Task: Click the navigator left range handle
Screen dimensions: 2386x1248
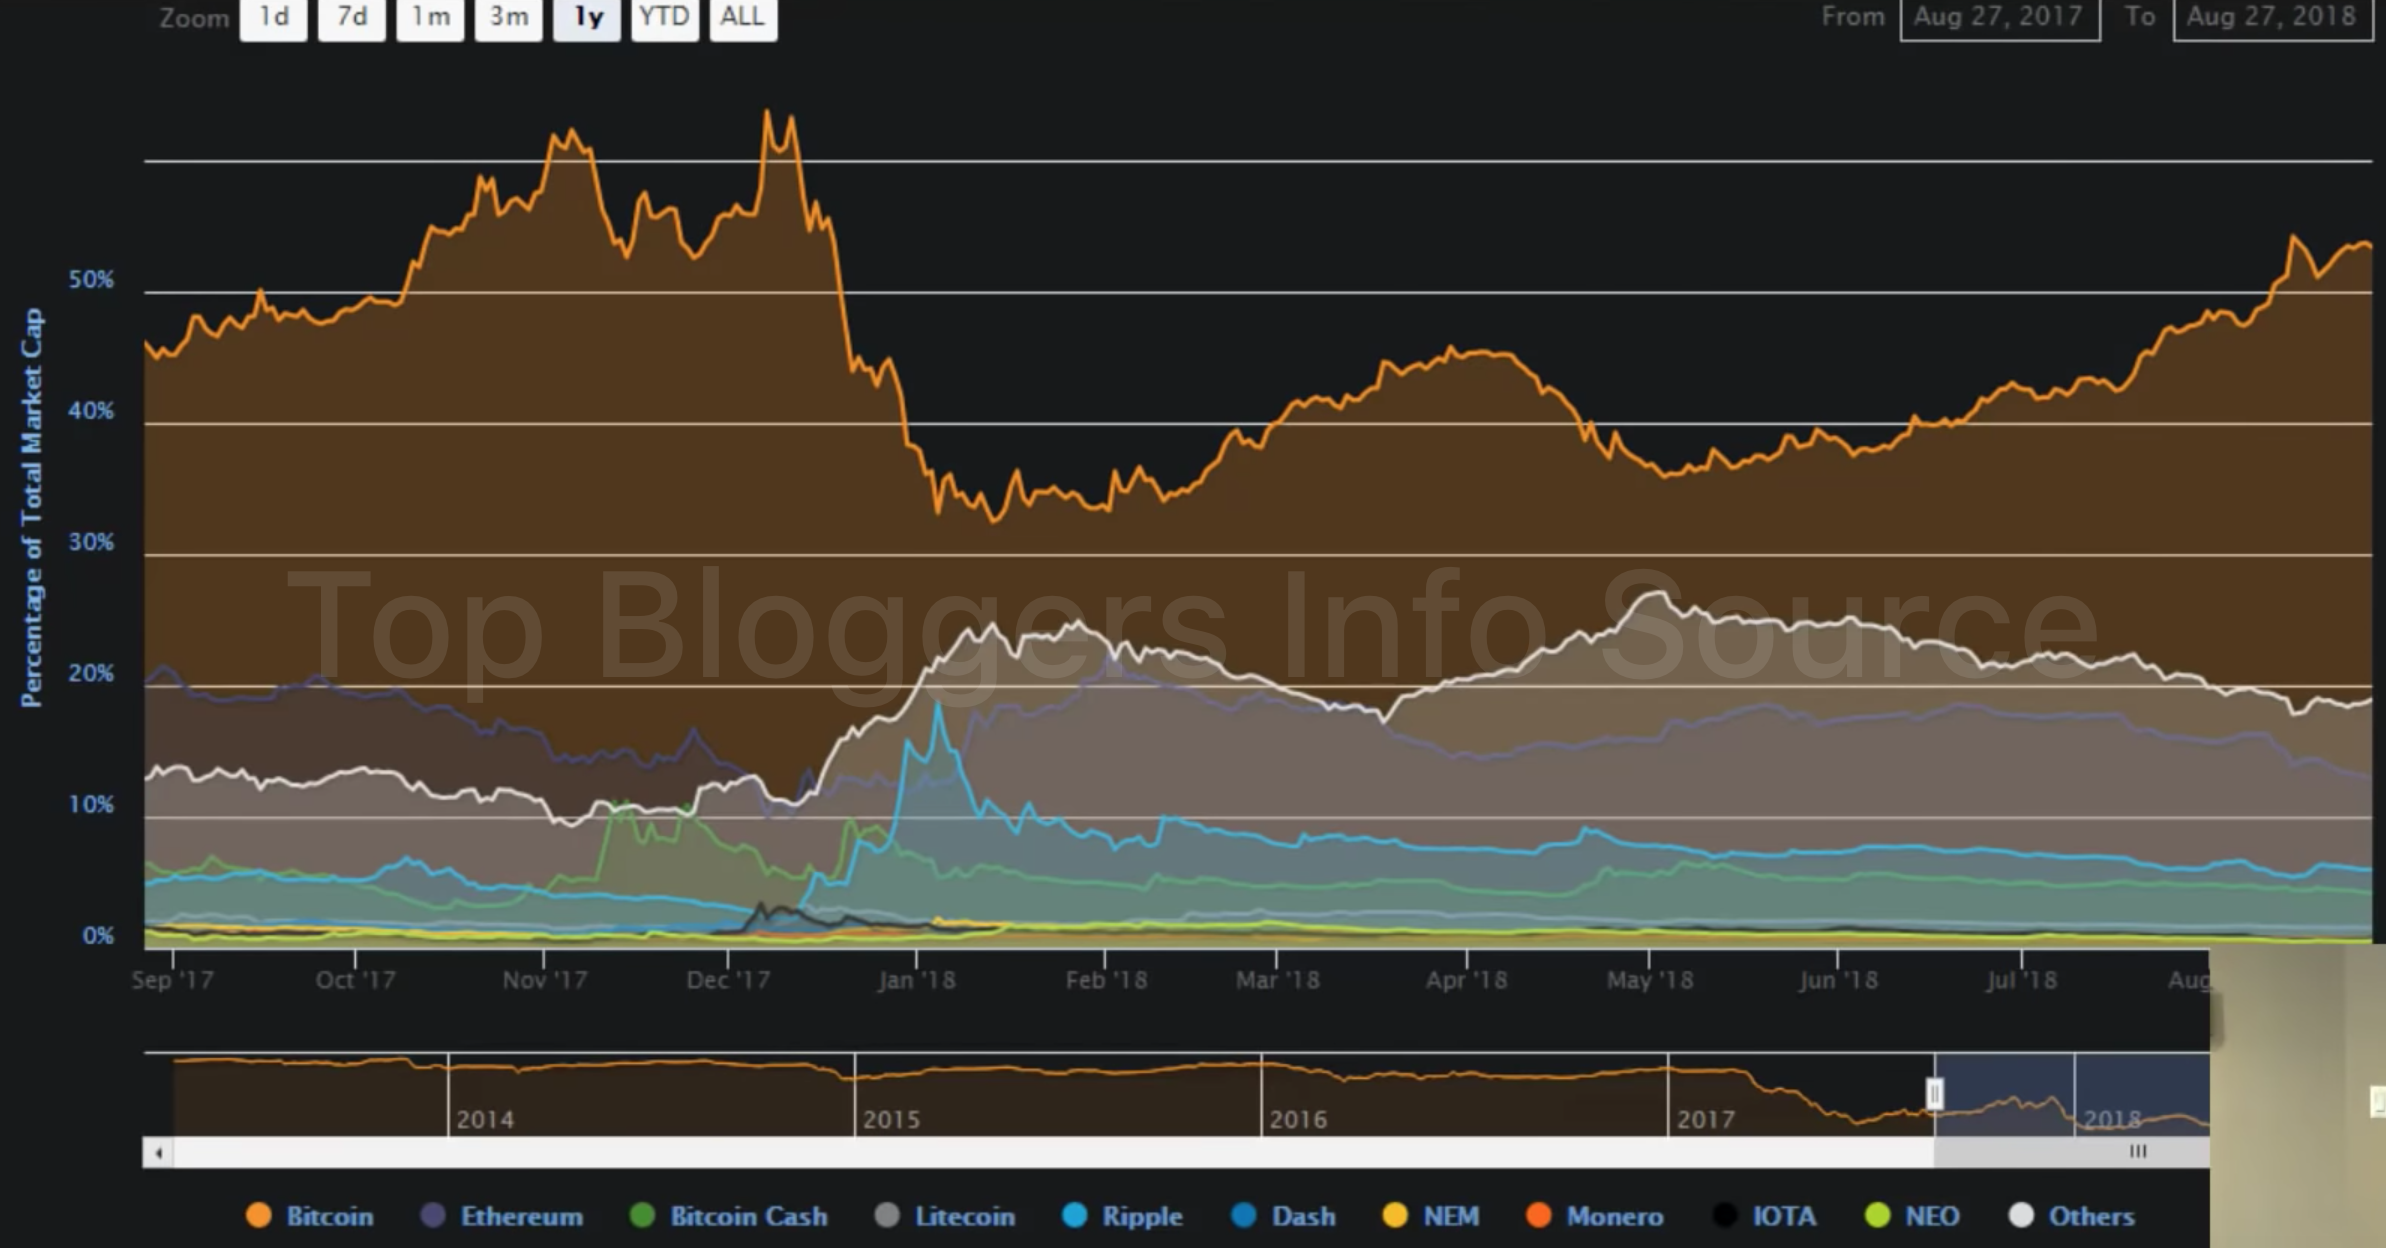Action: (1935, 1093)
